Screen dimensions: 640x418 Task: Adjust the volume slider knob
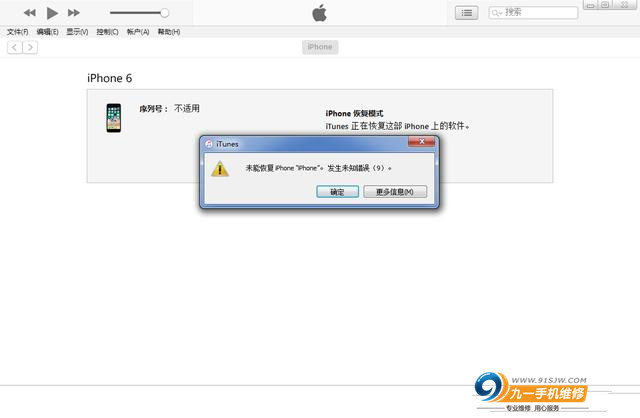click(164, 13)
